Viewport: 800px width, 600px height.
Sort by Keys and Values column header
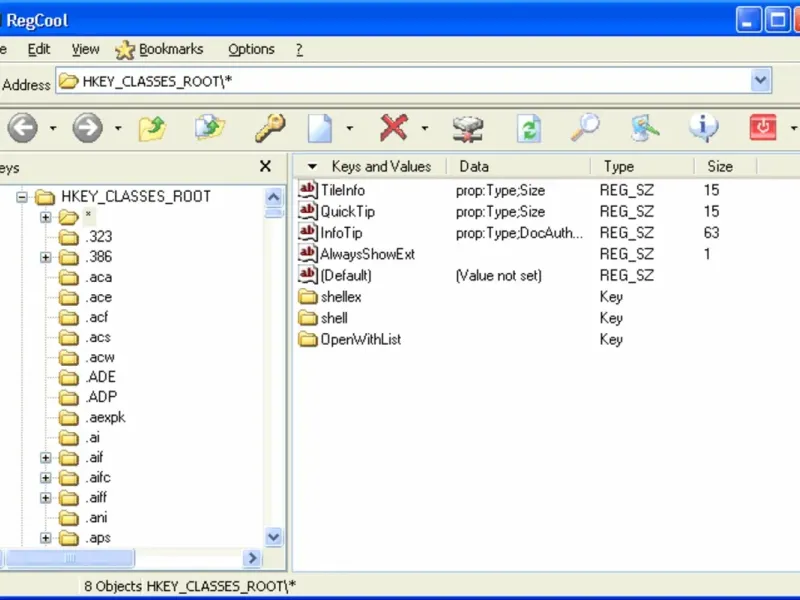(370, 166)
